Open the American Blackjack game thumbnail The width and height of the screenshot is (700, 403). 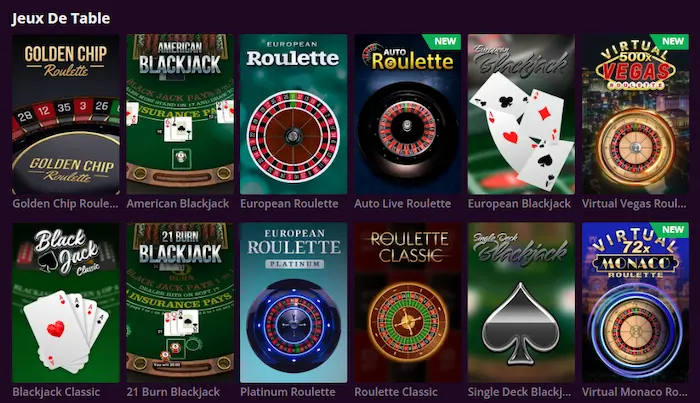[x=180, y=114]
